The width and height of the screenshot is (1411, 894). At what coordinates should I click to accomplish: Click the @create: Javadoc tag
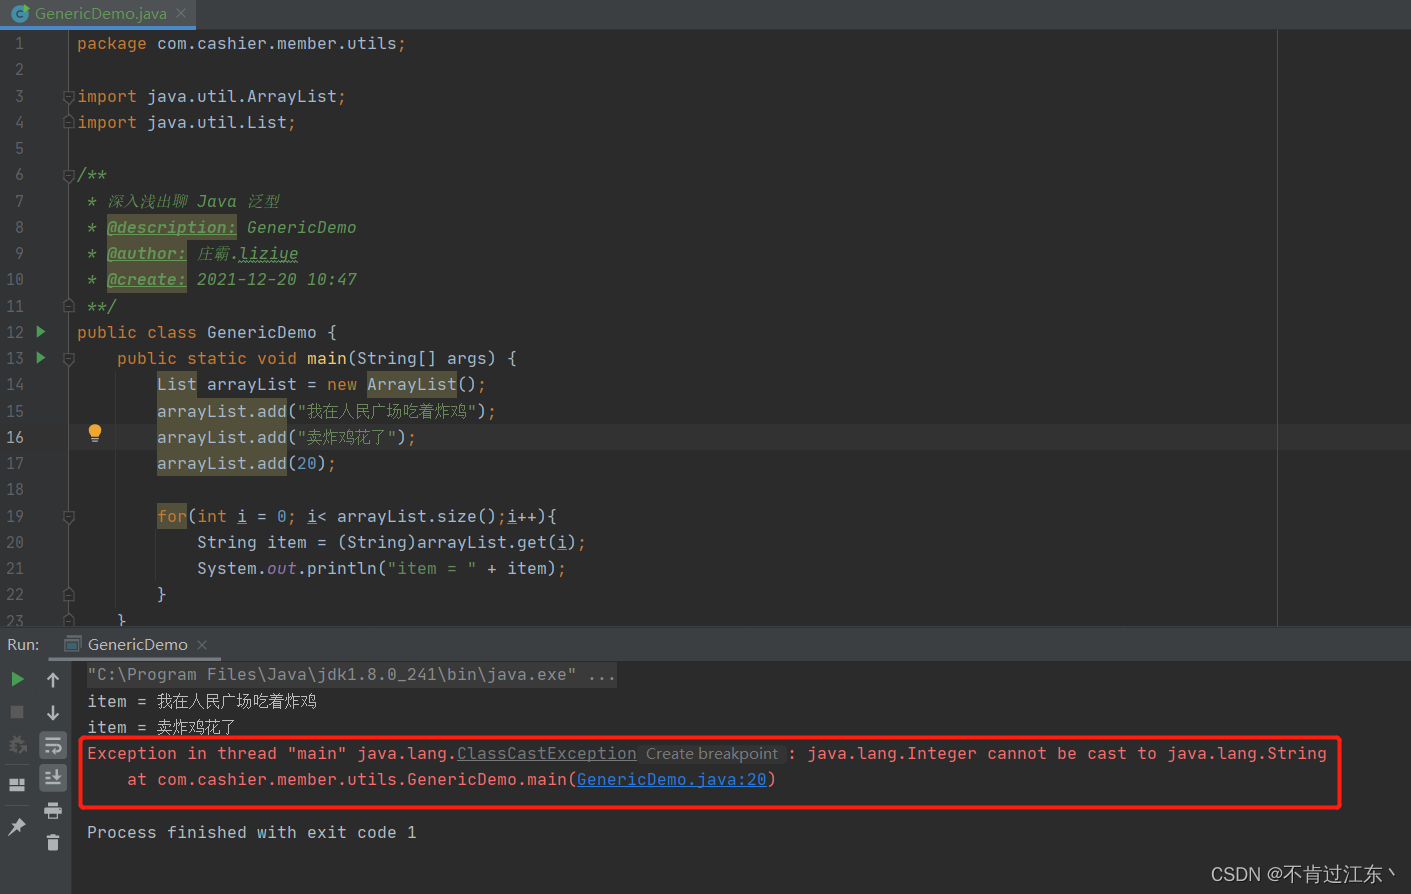click(146, 279)
